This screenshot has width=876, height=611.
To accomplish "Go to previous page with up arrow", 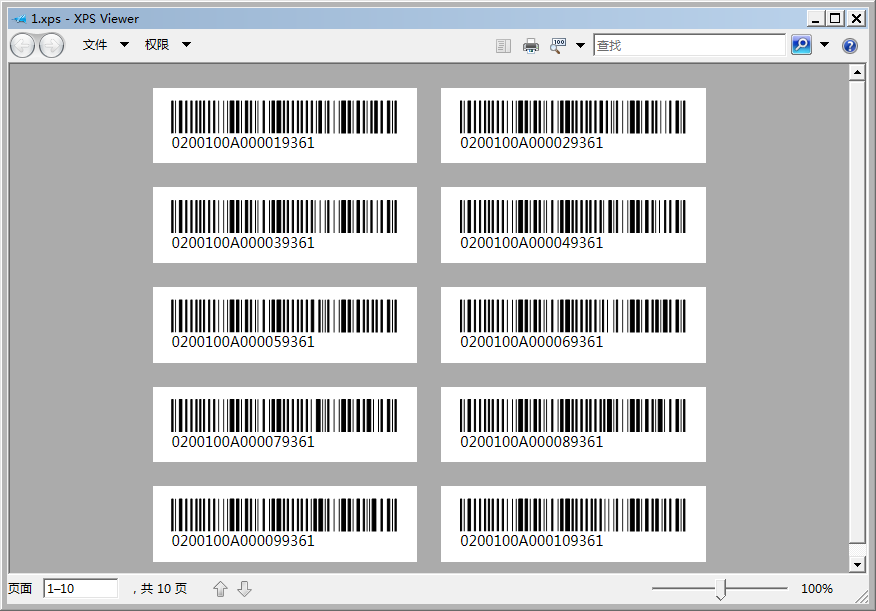I will point(221,589).
